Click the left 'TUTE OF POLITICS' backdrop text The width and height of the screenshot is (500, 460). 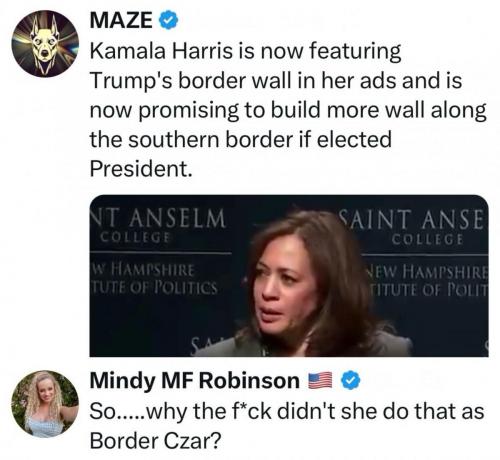click(x=154, y=287)
